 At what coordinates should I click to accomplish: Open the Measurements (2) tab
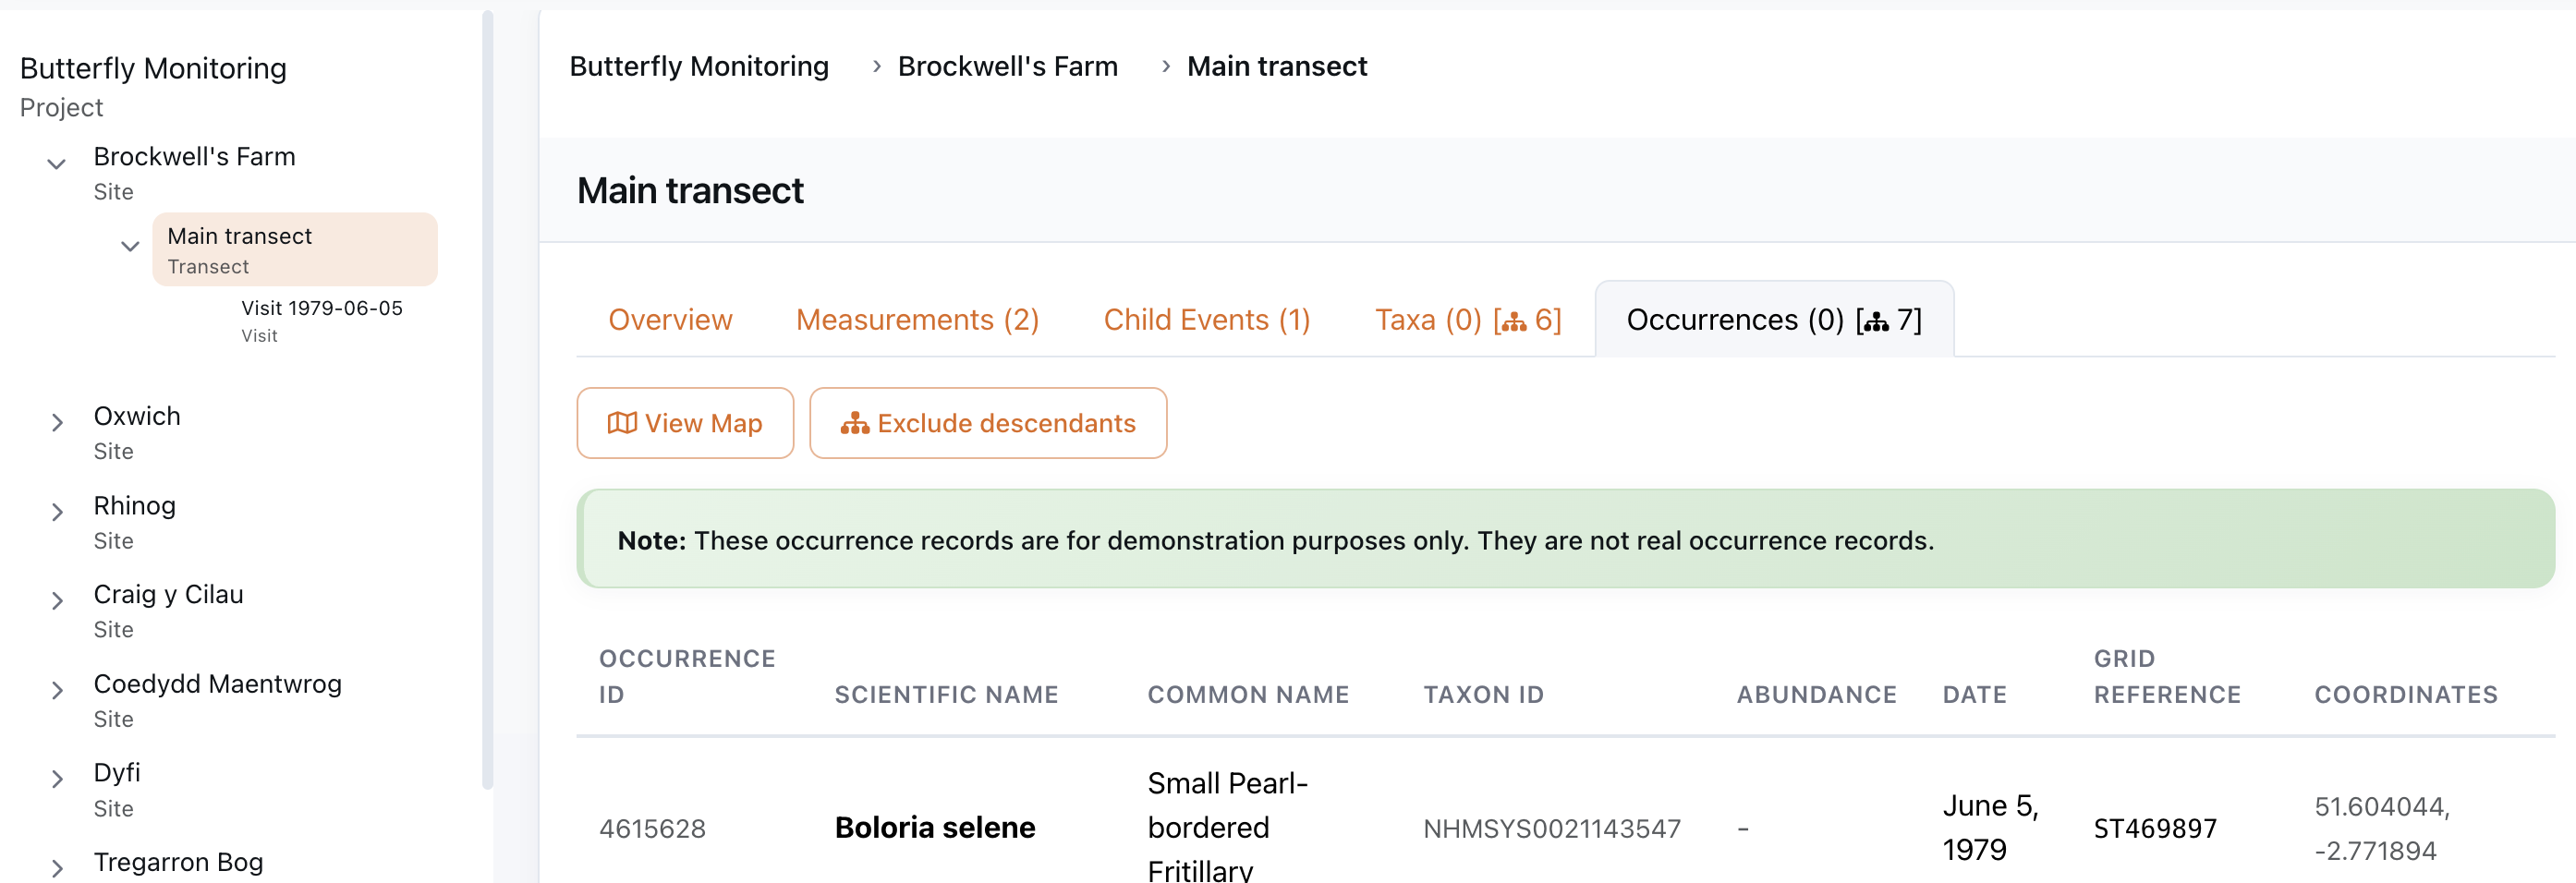[917, 320]
